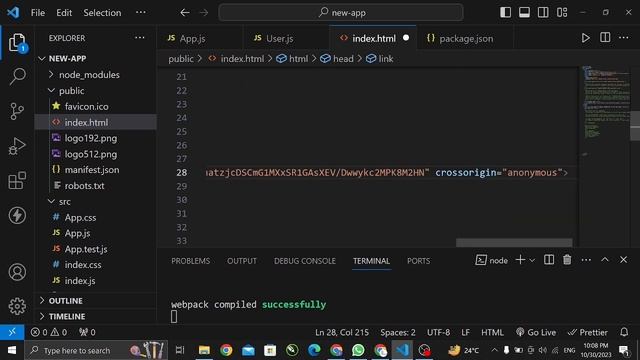The width and height of the screenshot is (640, 360).
Task: Open the Accounts menu icon
Action: [x=17, y=272]
